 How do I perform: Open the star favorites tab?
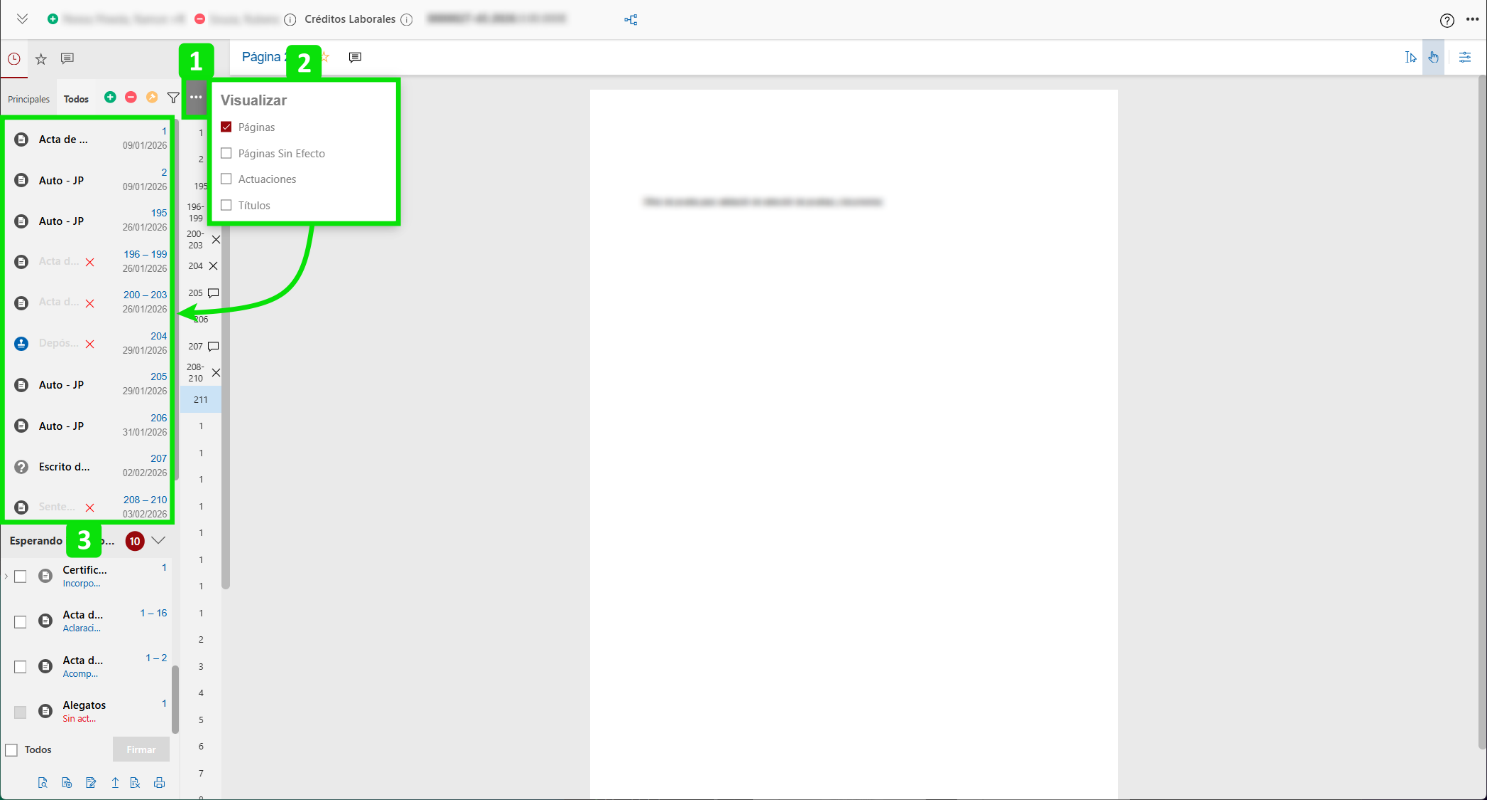41,59
